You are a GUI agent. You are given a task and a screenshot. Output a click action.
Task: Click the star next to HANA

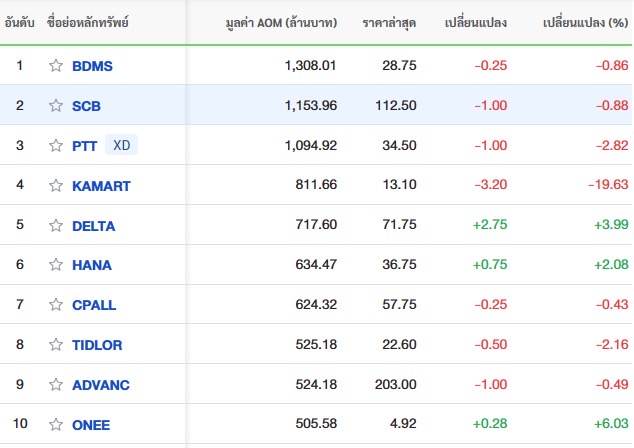[56, 266]
